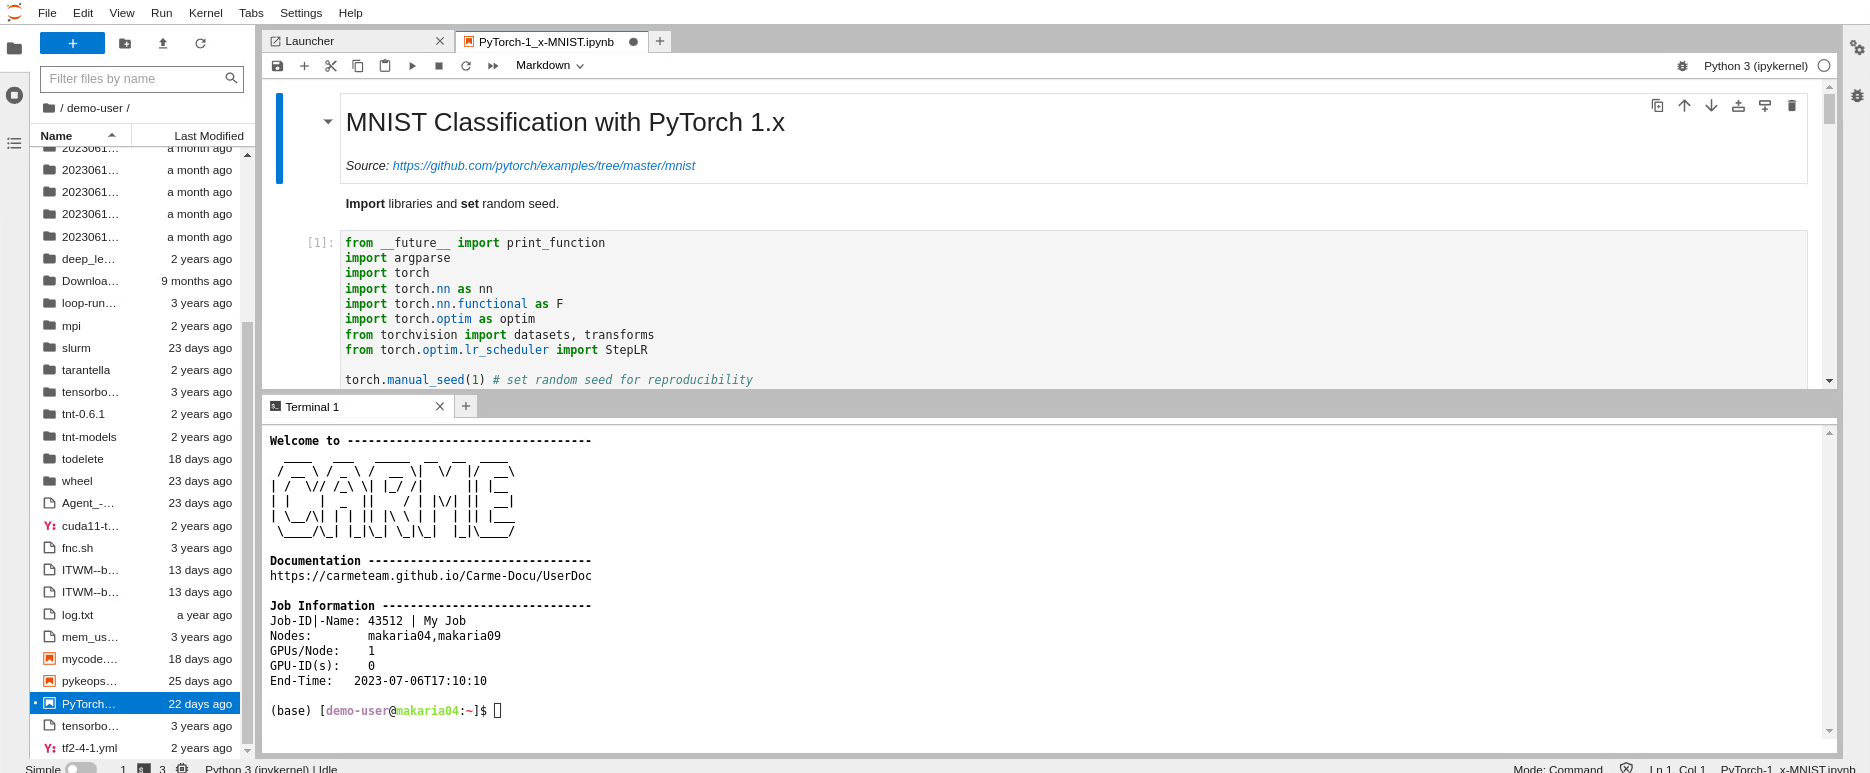Refresh the file browser

200,43
